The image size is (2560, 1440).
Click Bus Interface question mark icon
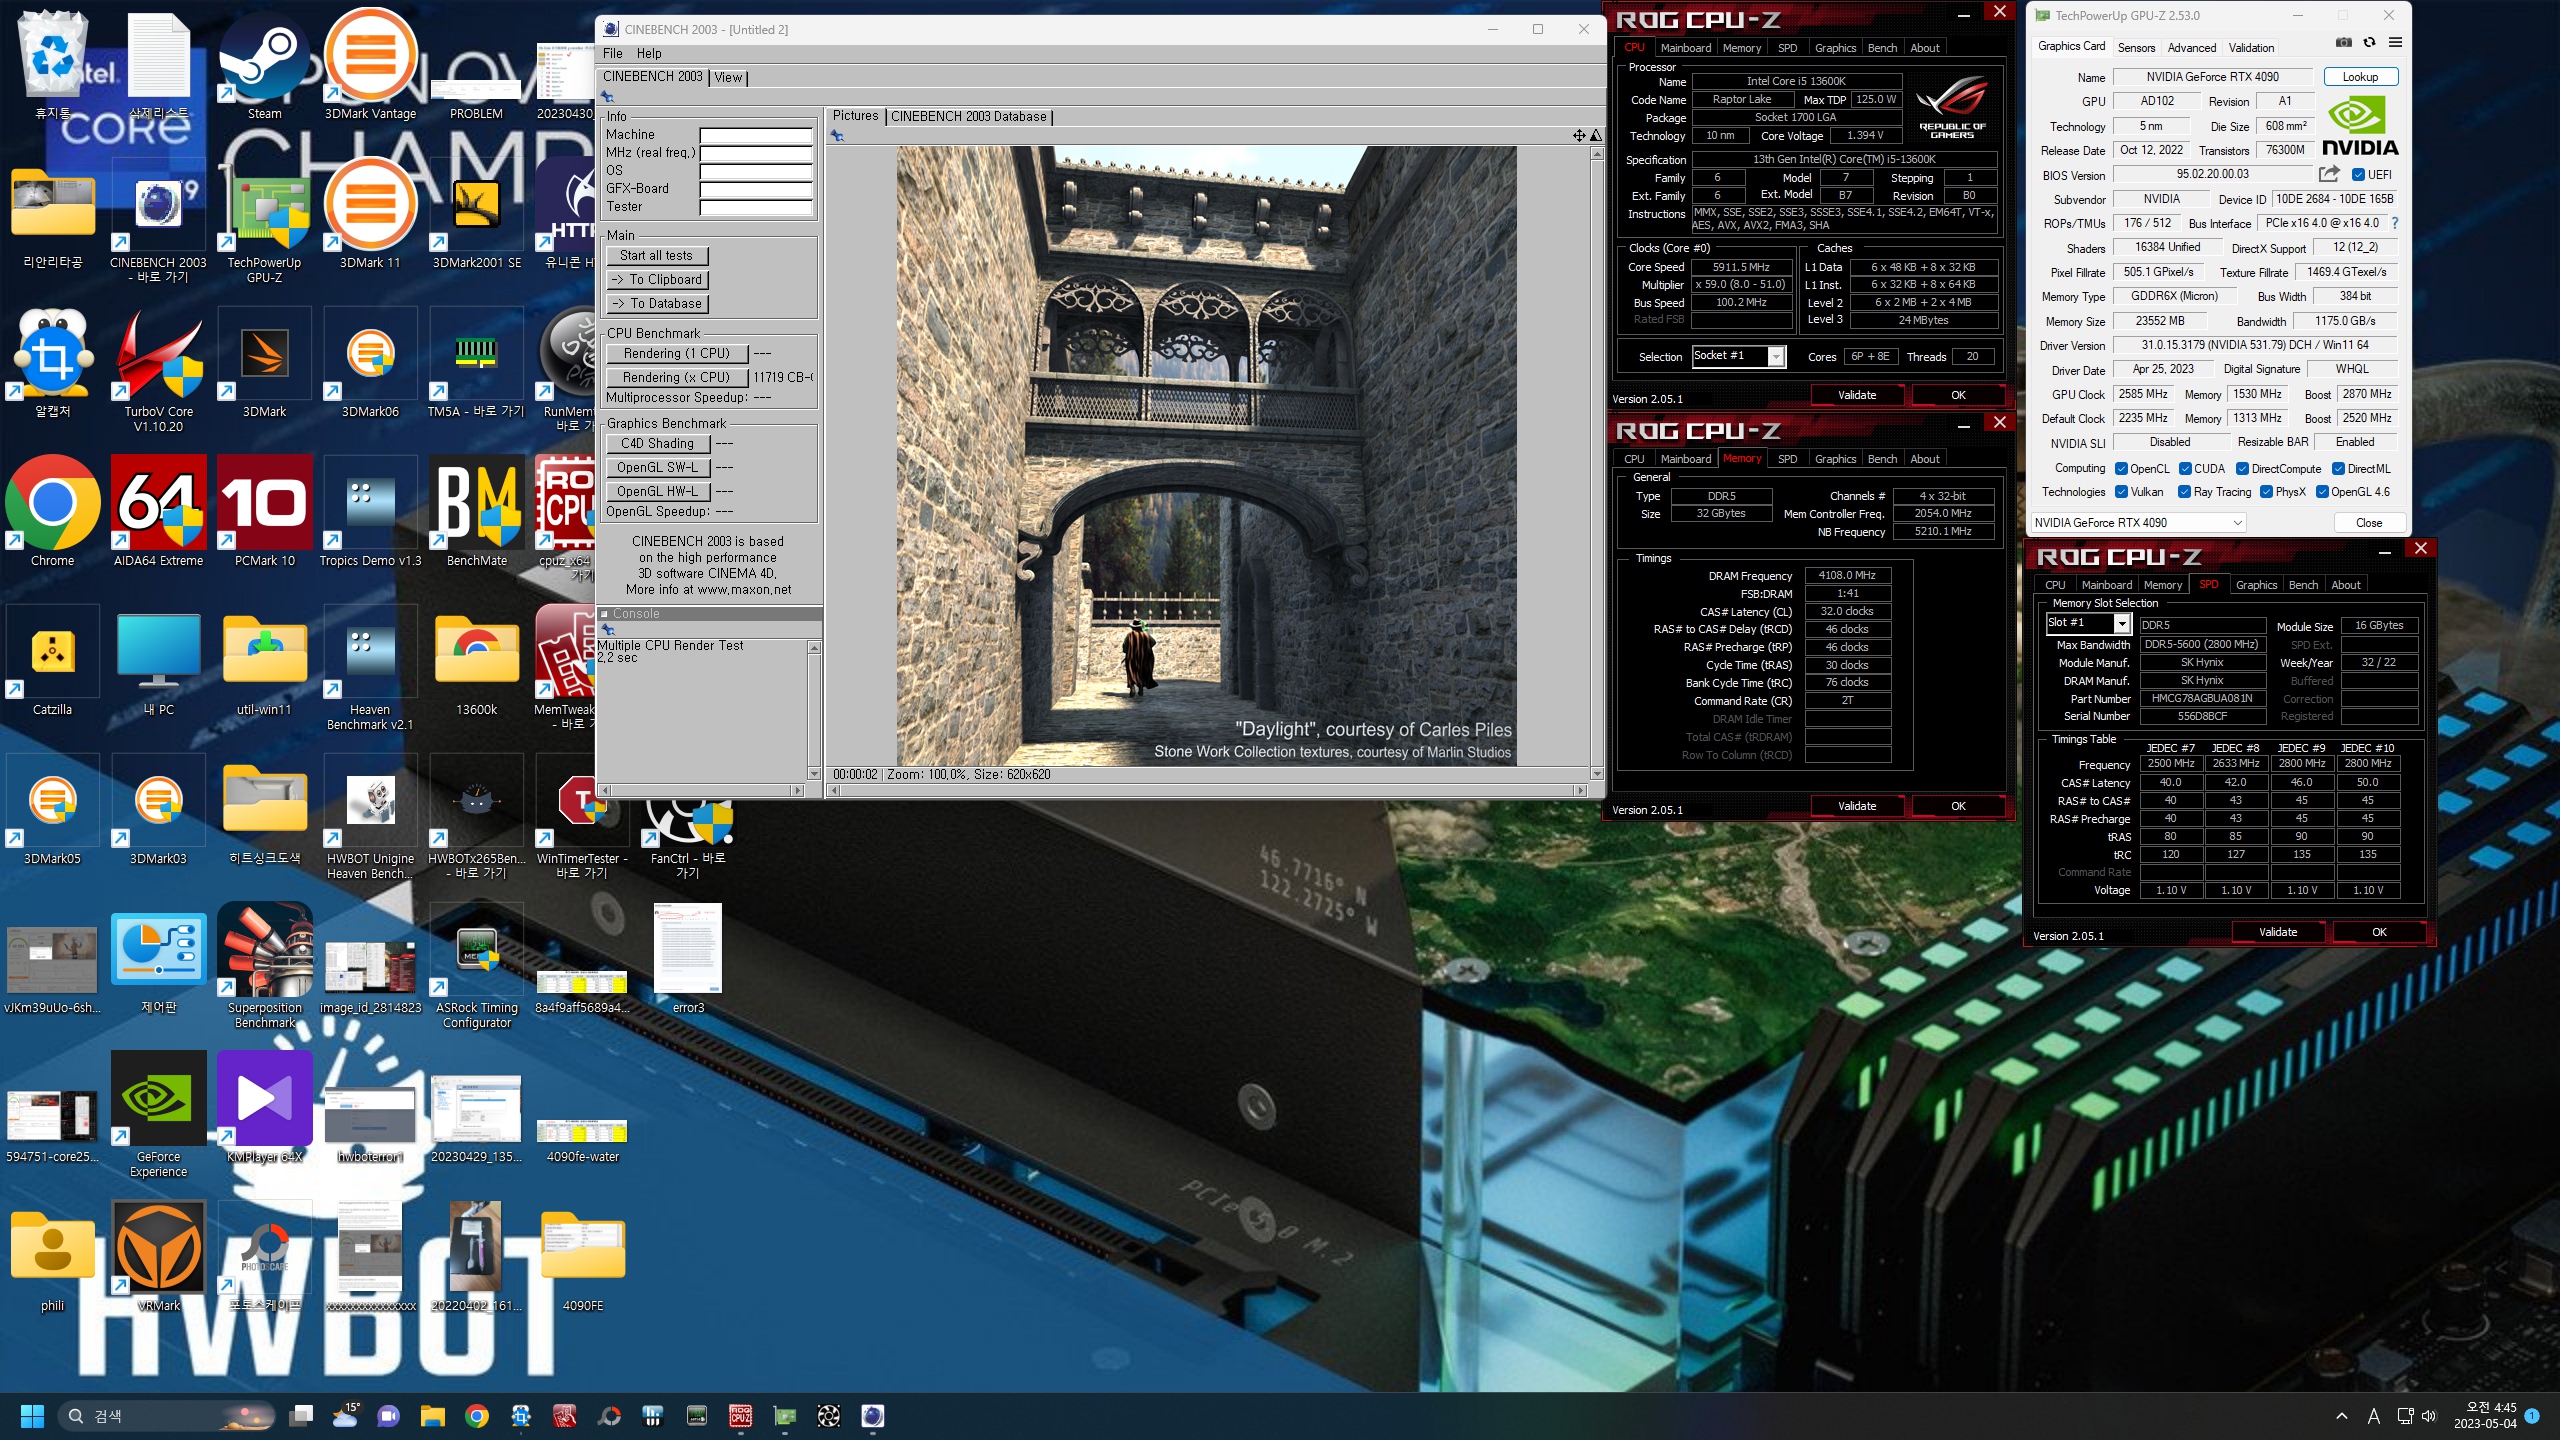click(x=2395, y=224)
